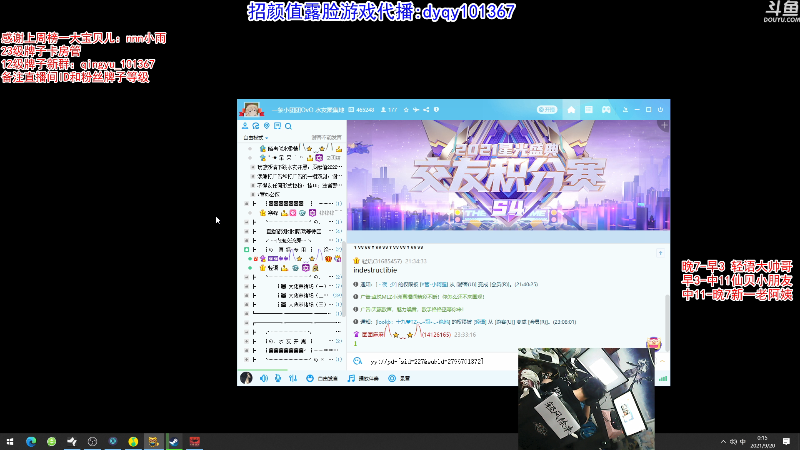Image resolution: width=800 pixels, height=450 pixels.
Task: Favorite the channel with the star icon
Action: pyautogui.click(x=406, y=110)
